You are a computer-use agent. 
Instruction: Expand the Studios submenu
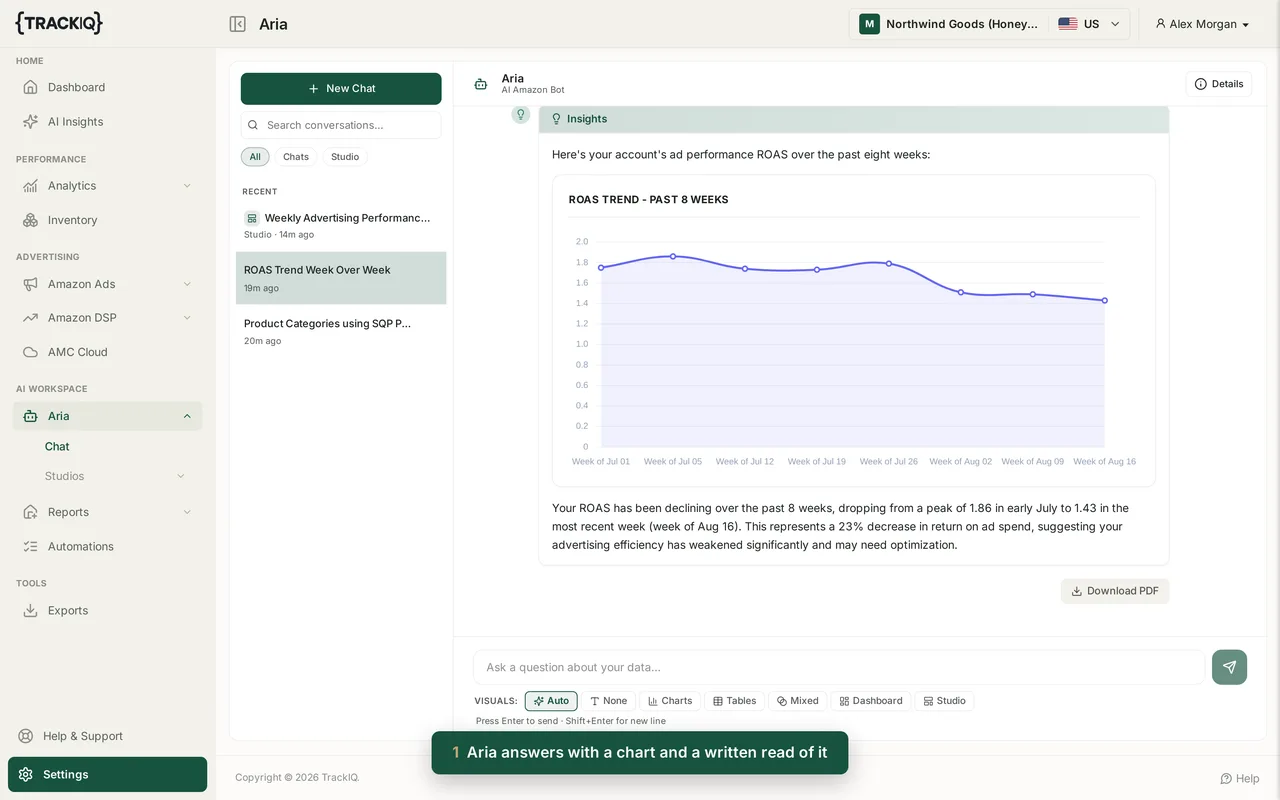tap(181, 476)
